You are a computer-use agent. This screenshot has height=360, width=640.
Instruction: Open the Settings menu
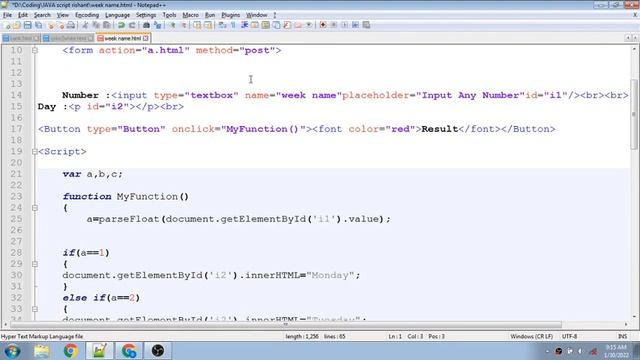click(146, 15)
